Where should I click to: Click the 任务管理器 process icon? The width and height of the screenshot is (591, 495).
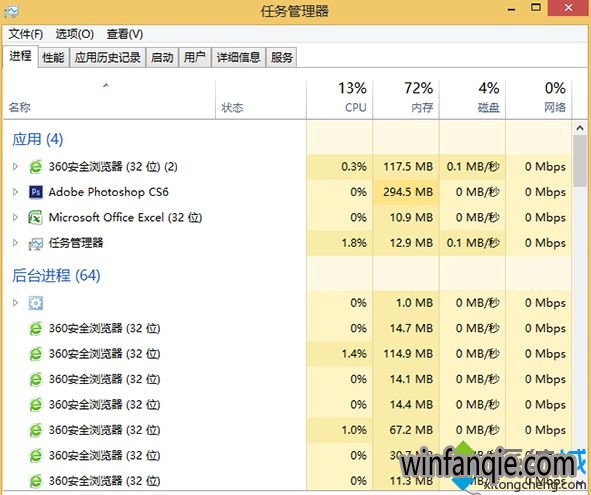[x=36, y=244]
